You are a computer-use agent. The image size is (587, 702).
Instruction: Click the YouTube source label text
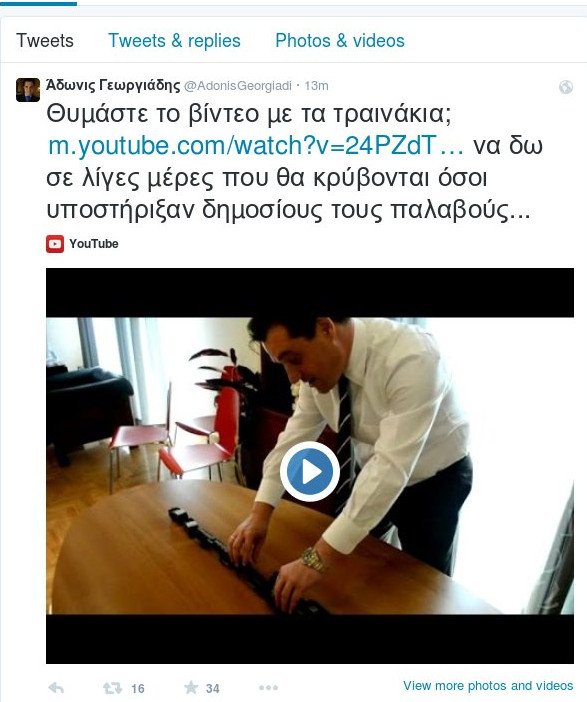(94, 244)
